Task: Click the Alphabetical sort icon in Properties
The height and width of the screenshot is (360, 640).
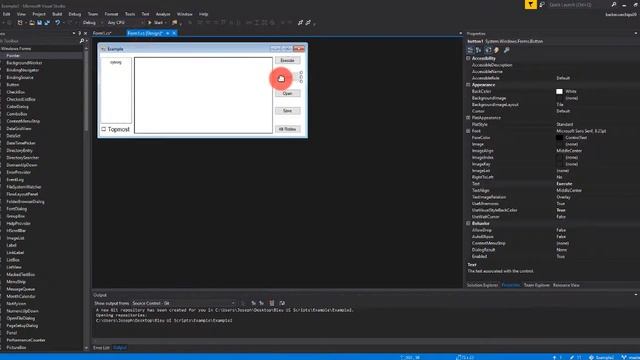Action: 478,50
